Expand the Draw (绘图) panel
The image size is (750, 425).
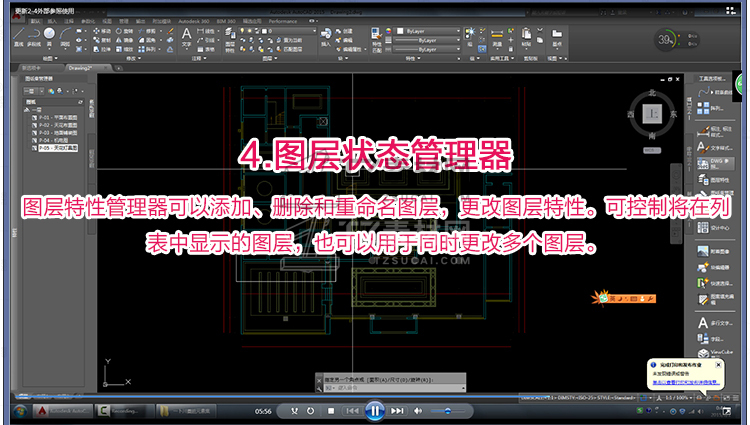50,58
